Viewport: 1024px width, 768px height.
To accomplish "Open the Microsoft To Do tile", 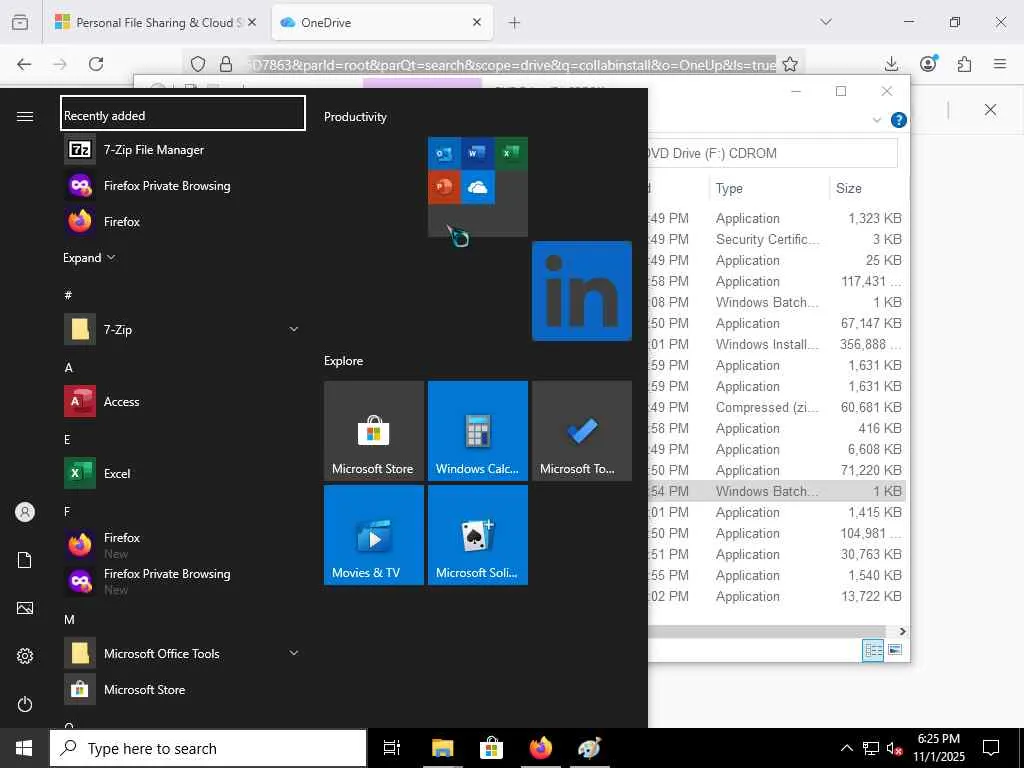I will click(582, 431).
